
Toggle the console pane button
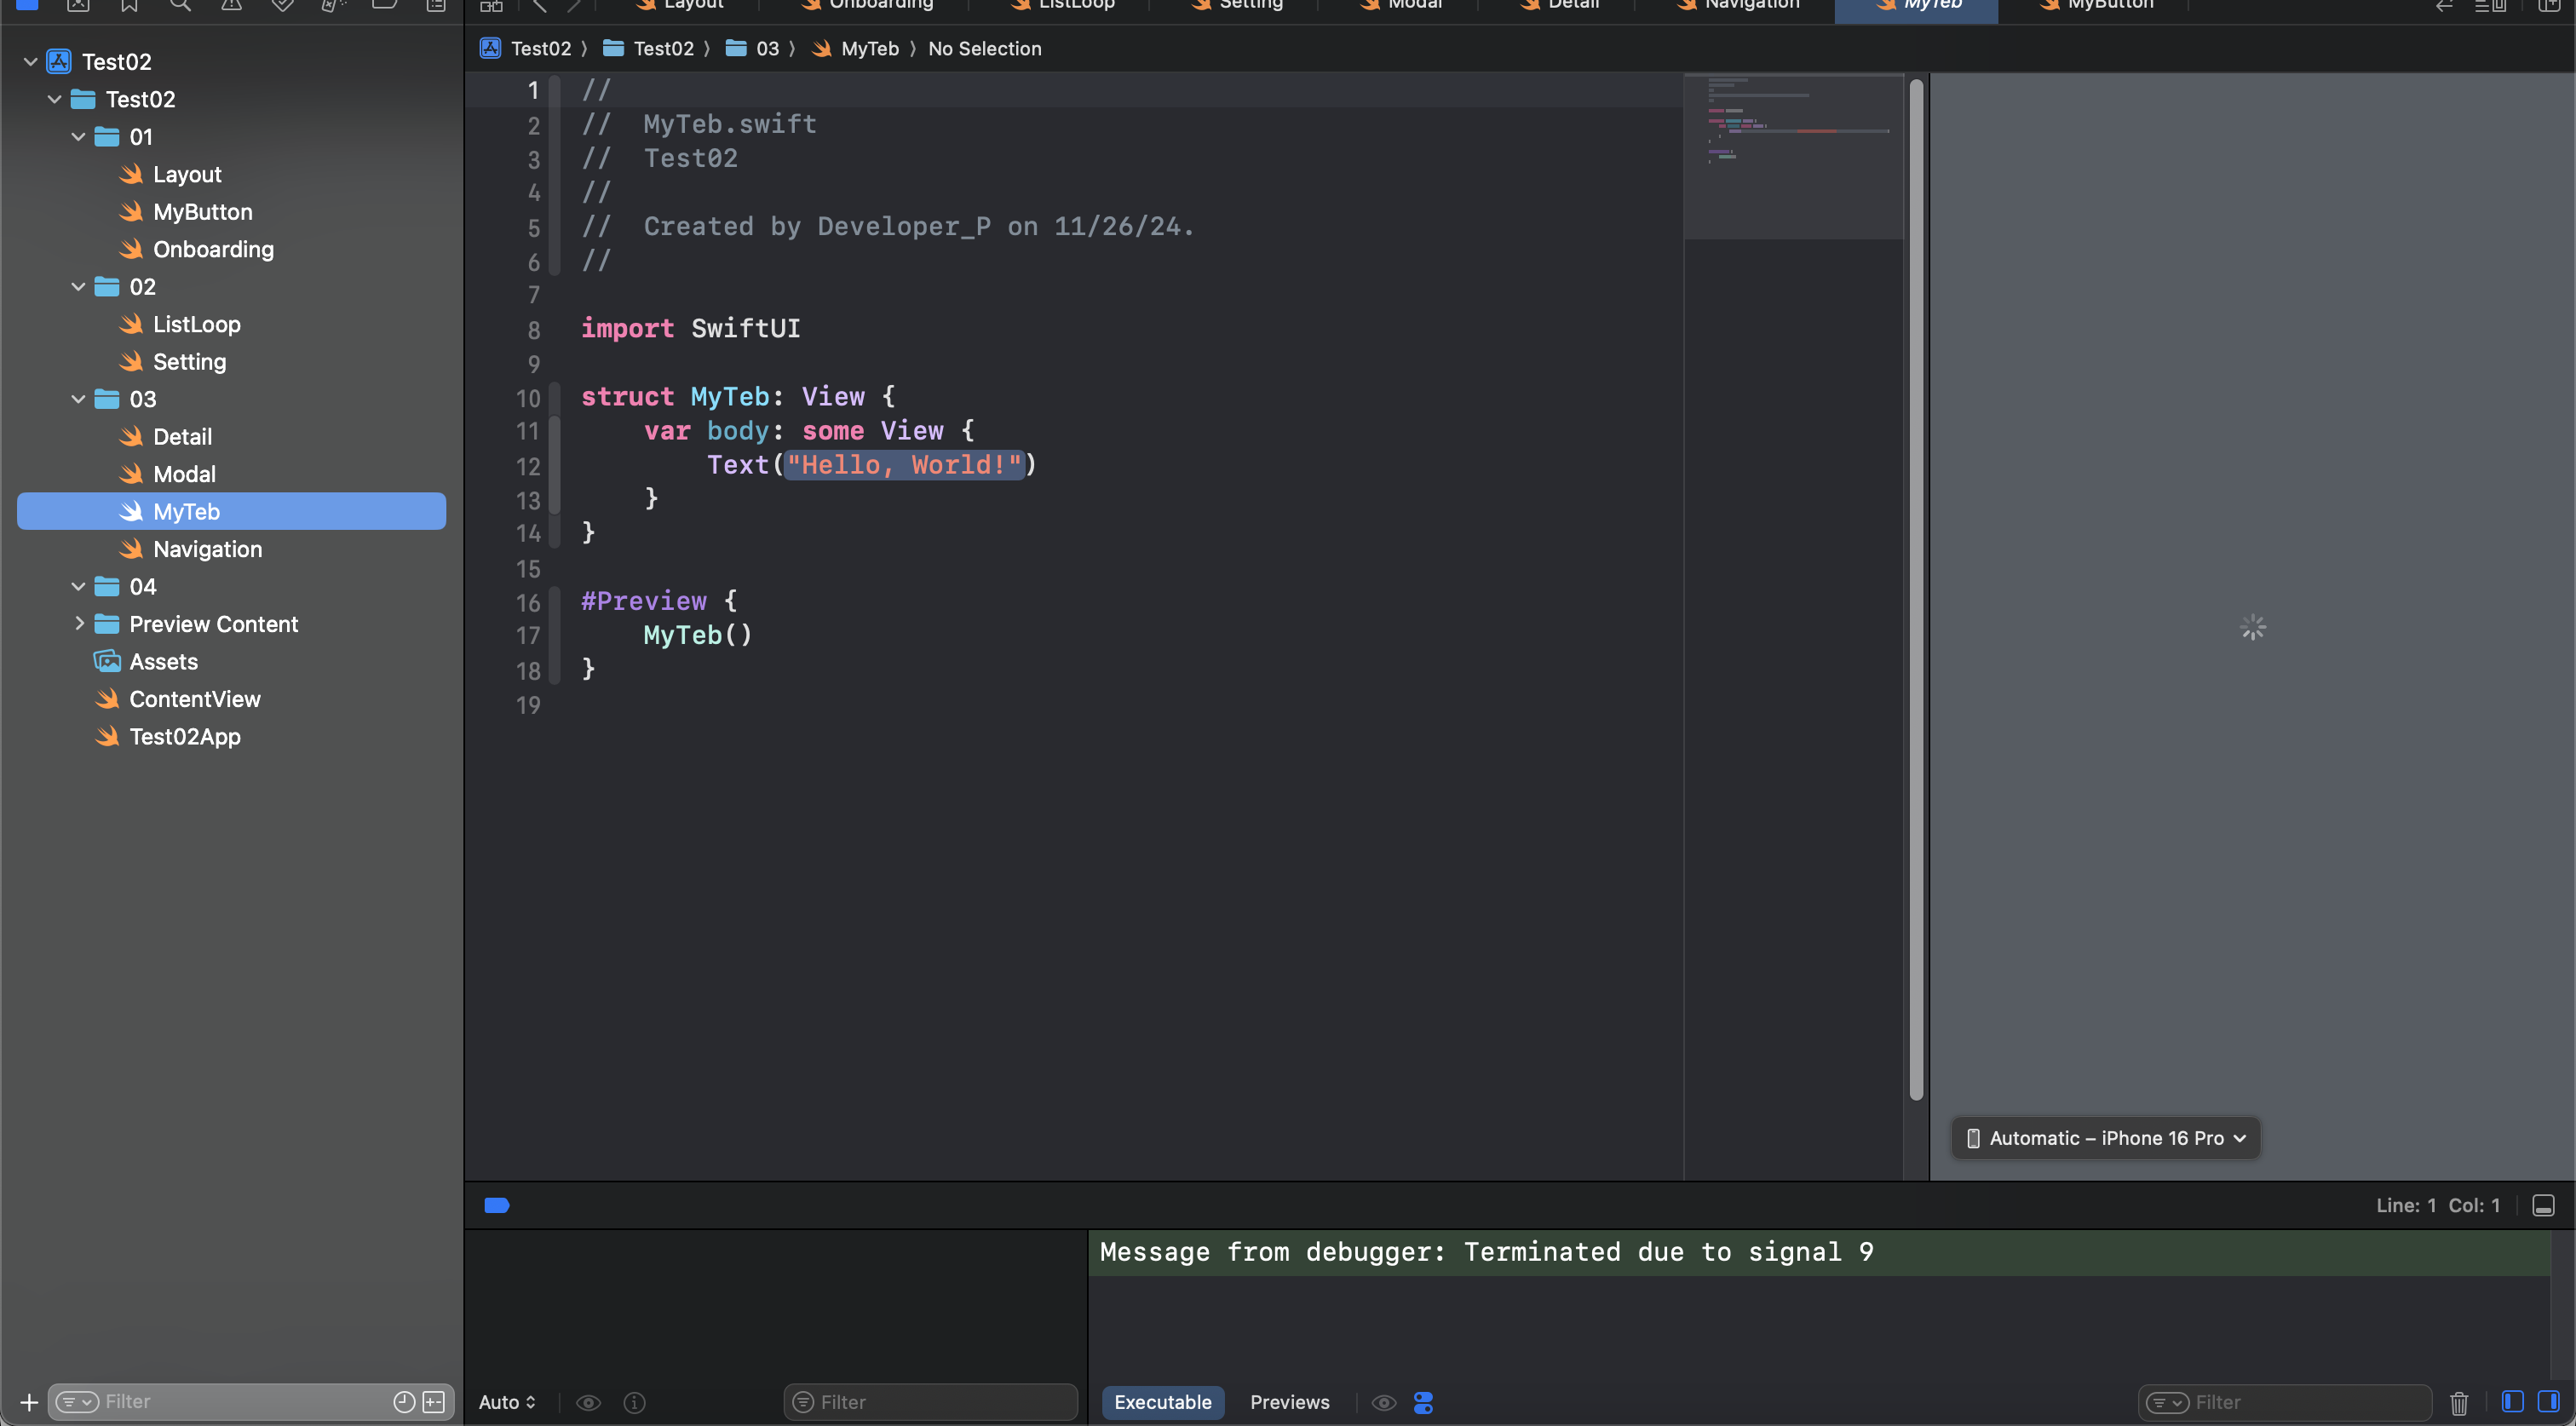[x=2548, y=1402]
